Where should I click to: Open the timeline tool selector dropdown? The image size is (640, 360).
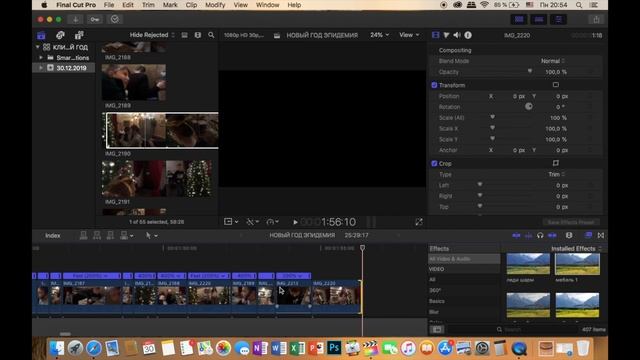click(152, 236)
